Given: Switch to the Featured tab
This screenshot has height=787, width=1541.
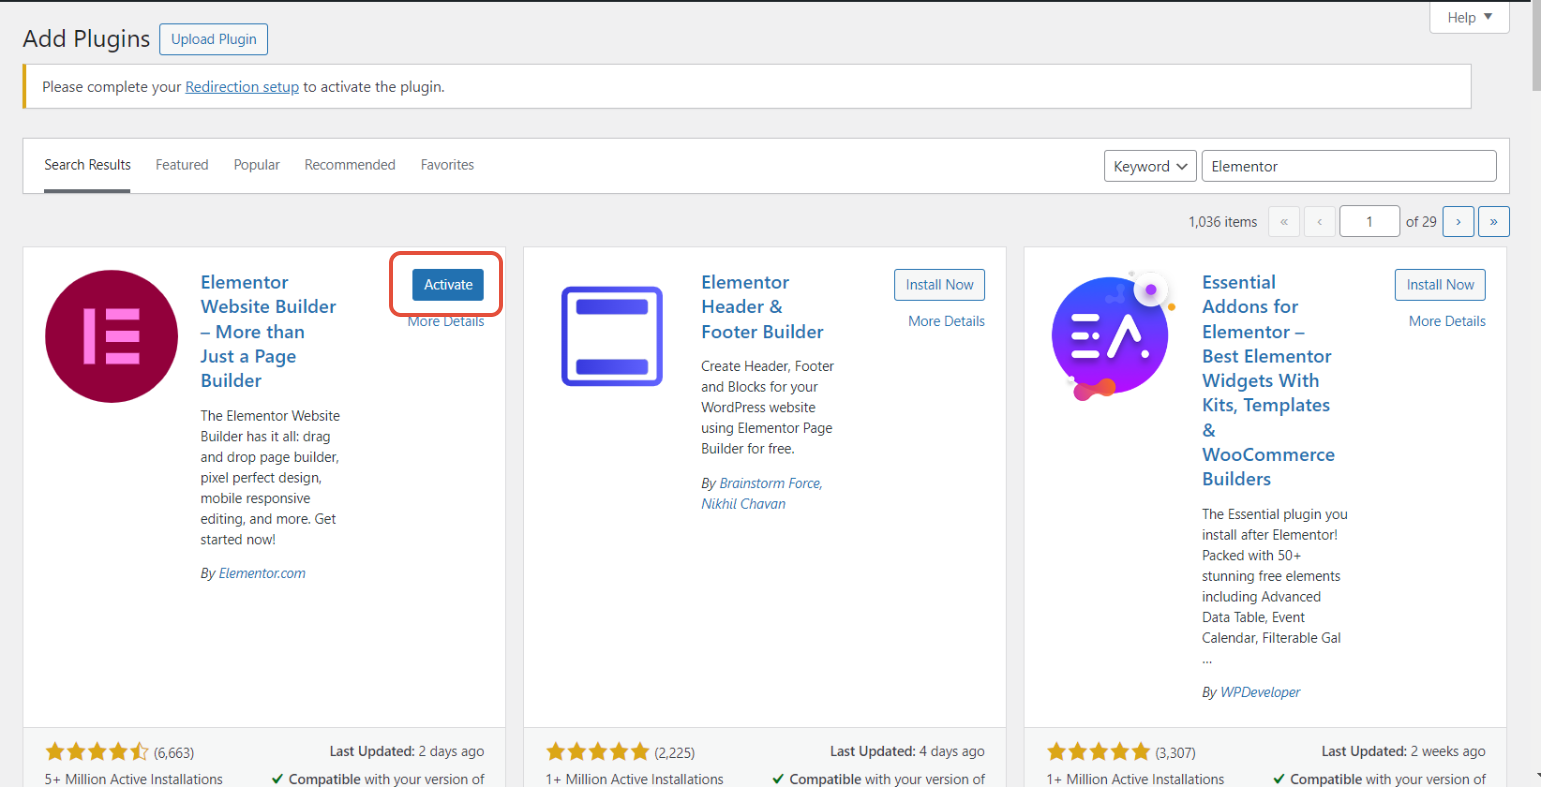Looking at the screenshot, I should [x=182, y=165].
